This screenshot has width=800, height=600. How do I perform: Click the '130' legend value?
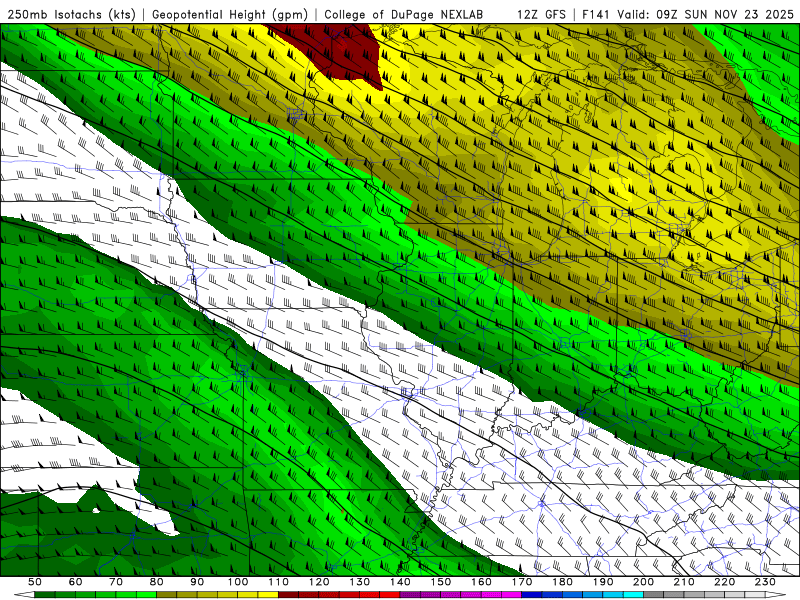pos(359,582)
